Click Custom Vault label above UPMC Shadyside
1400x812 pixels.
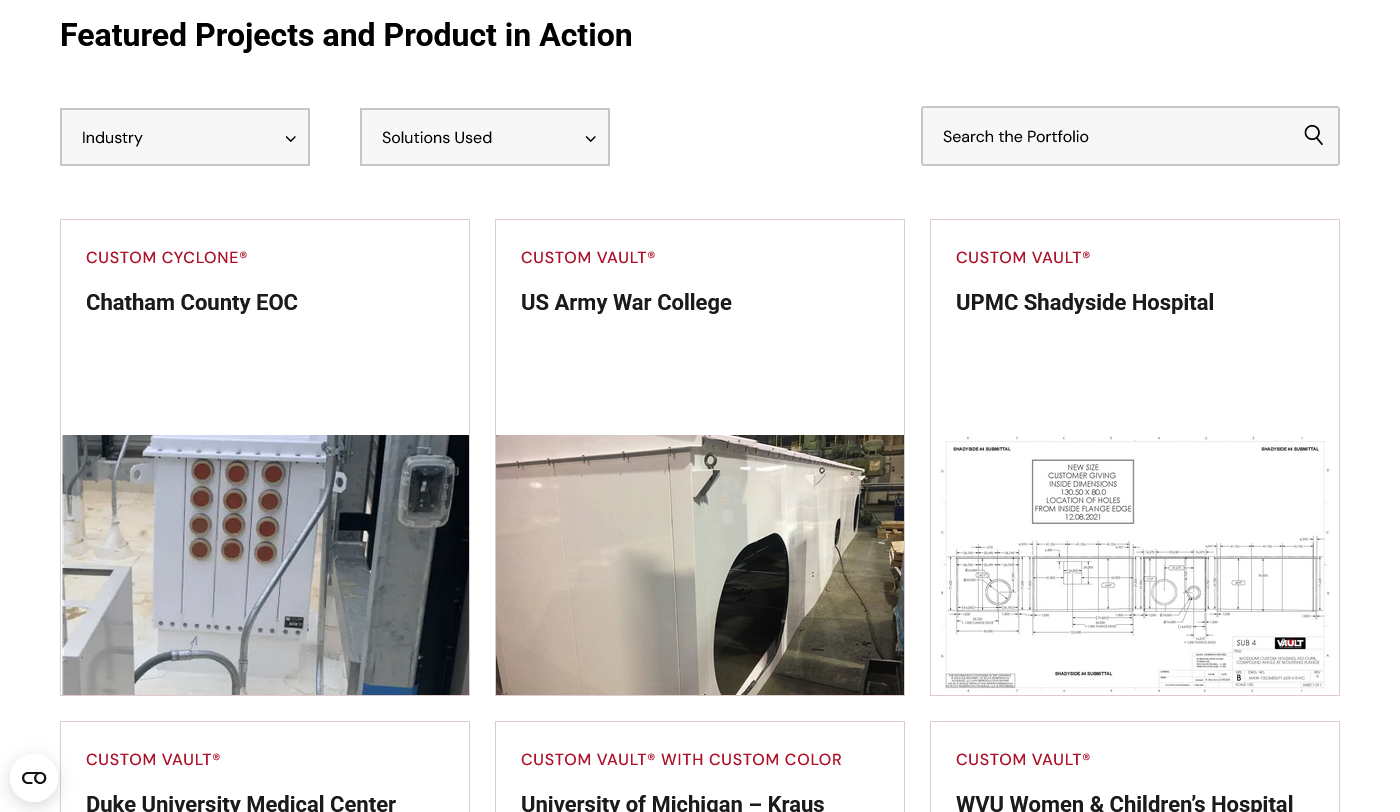[x=1023, y=258]
